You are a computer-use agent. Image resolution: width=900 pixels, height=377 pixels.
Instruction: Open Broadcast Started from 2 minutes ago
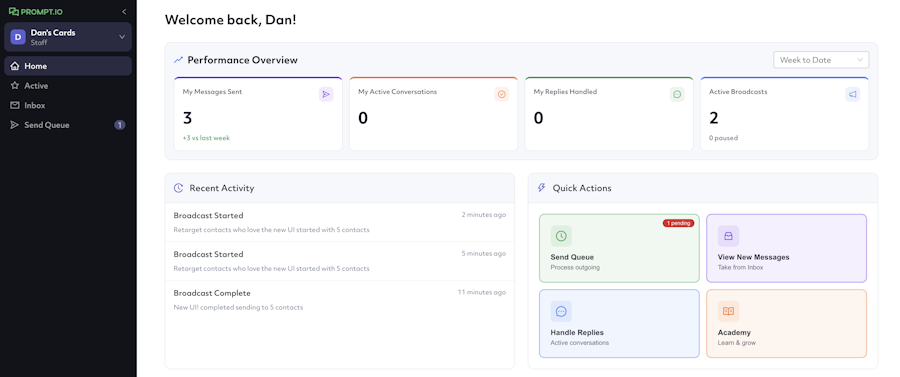(340, 222)
